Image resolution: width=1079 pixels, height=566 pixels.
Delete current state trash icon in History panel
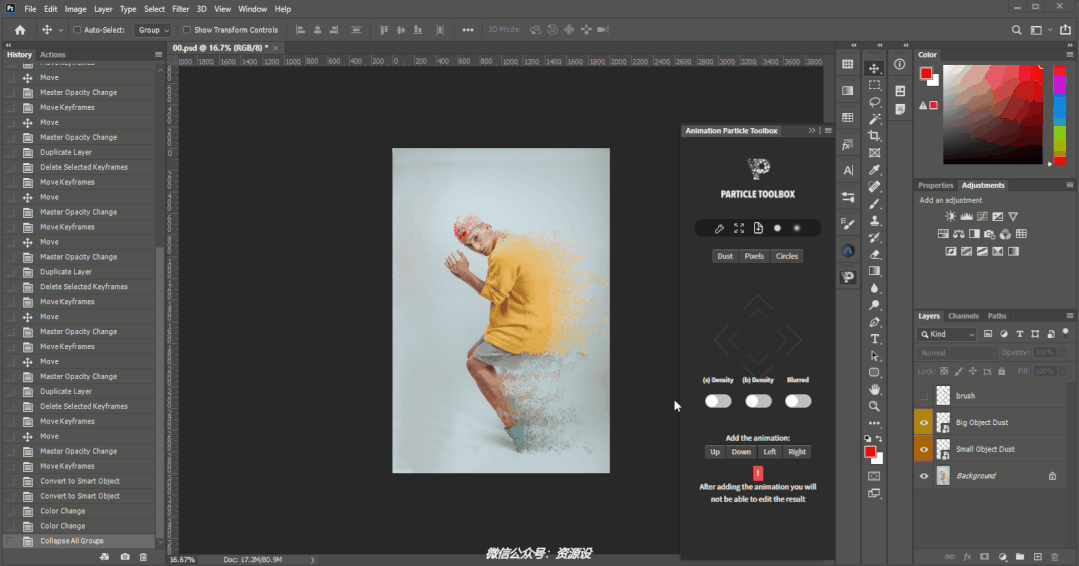[x=143, y=557]
